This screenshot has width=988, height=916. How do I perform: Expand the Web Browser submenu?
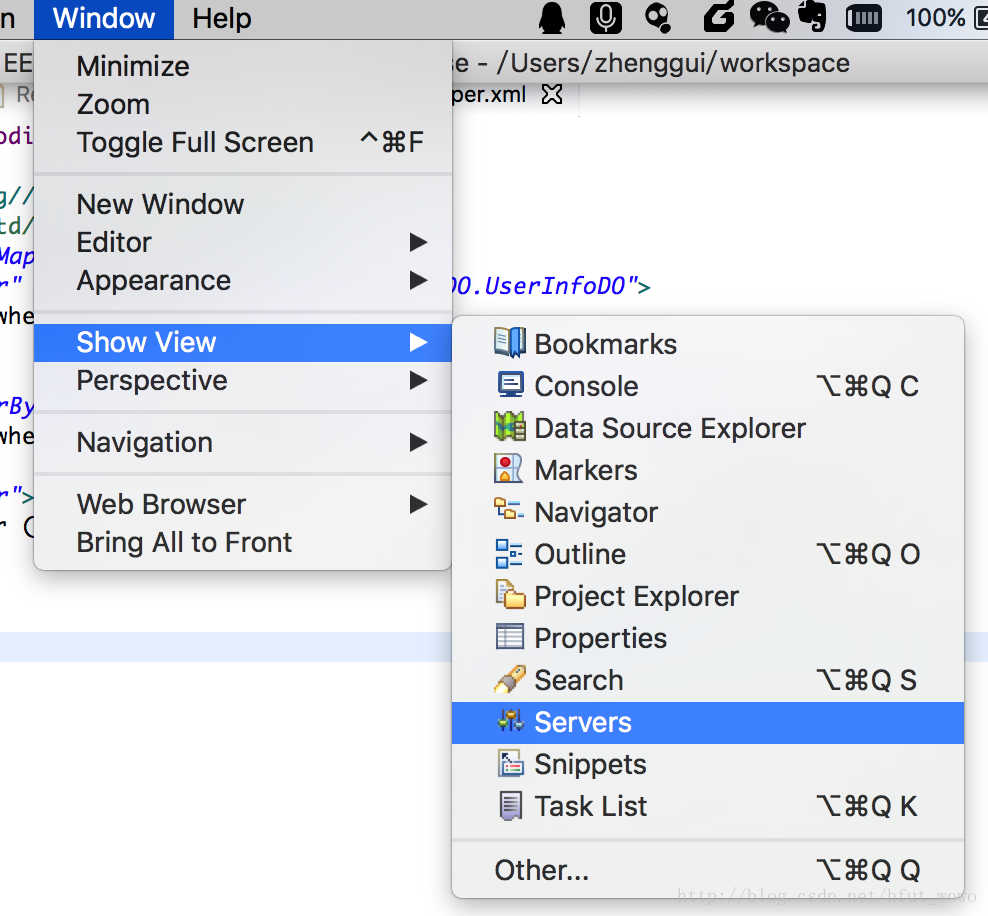point(418,504)
